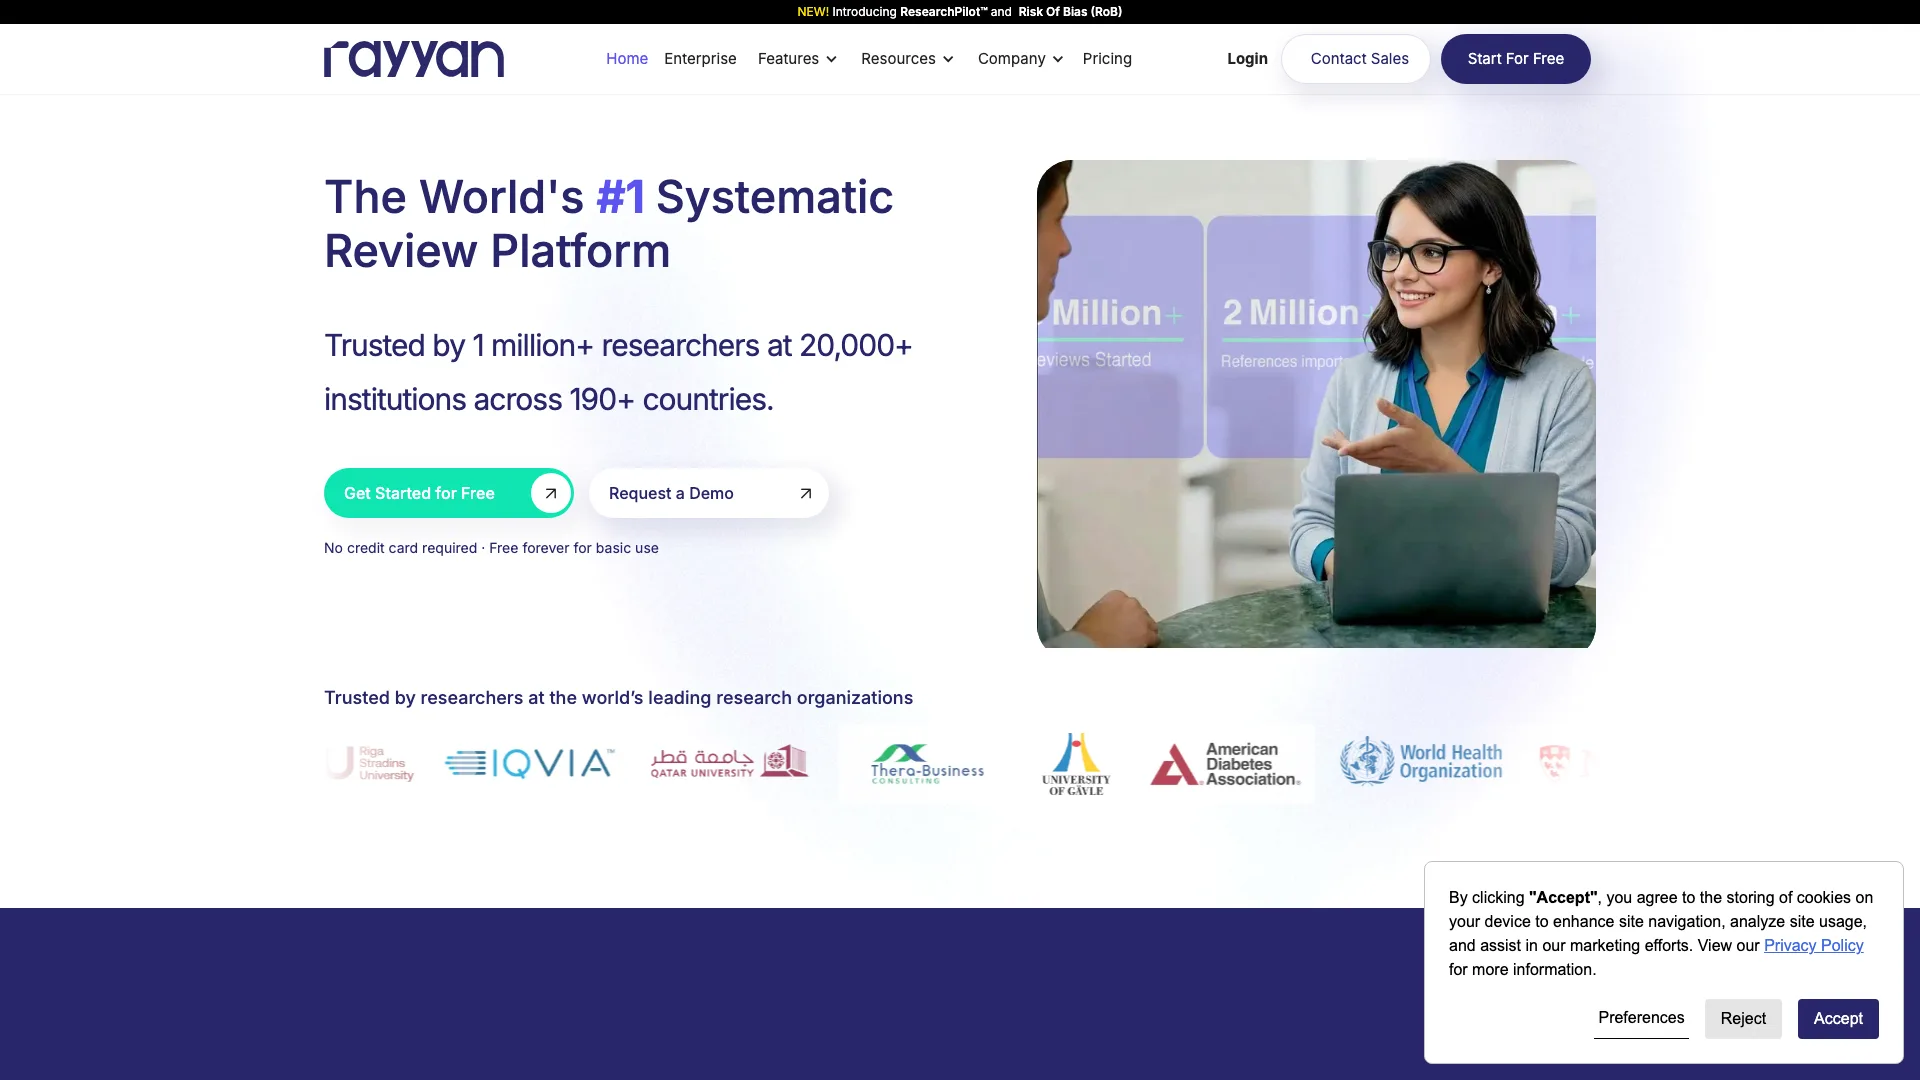Screen dimensions: 1920x1080
Task: Click Get Started for Free
Action: click(449, 493)
